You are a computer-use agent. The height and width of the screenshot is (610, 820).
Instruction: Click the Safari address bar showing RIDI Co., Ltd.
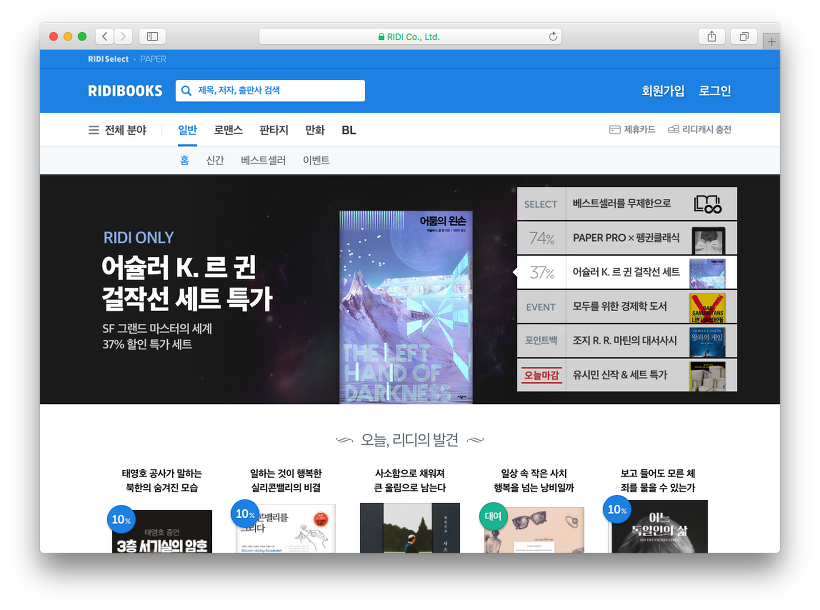pyautogui.click(x=410, y=37)
